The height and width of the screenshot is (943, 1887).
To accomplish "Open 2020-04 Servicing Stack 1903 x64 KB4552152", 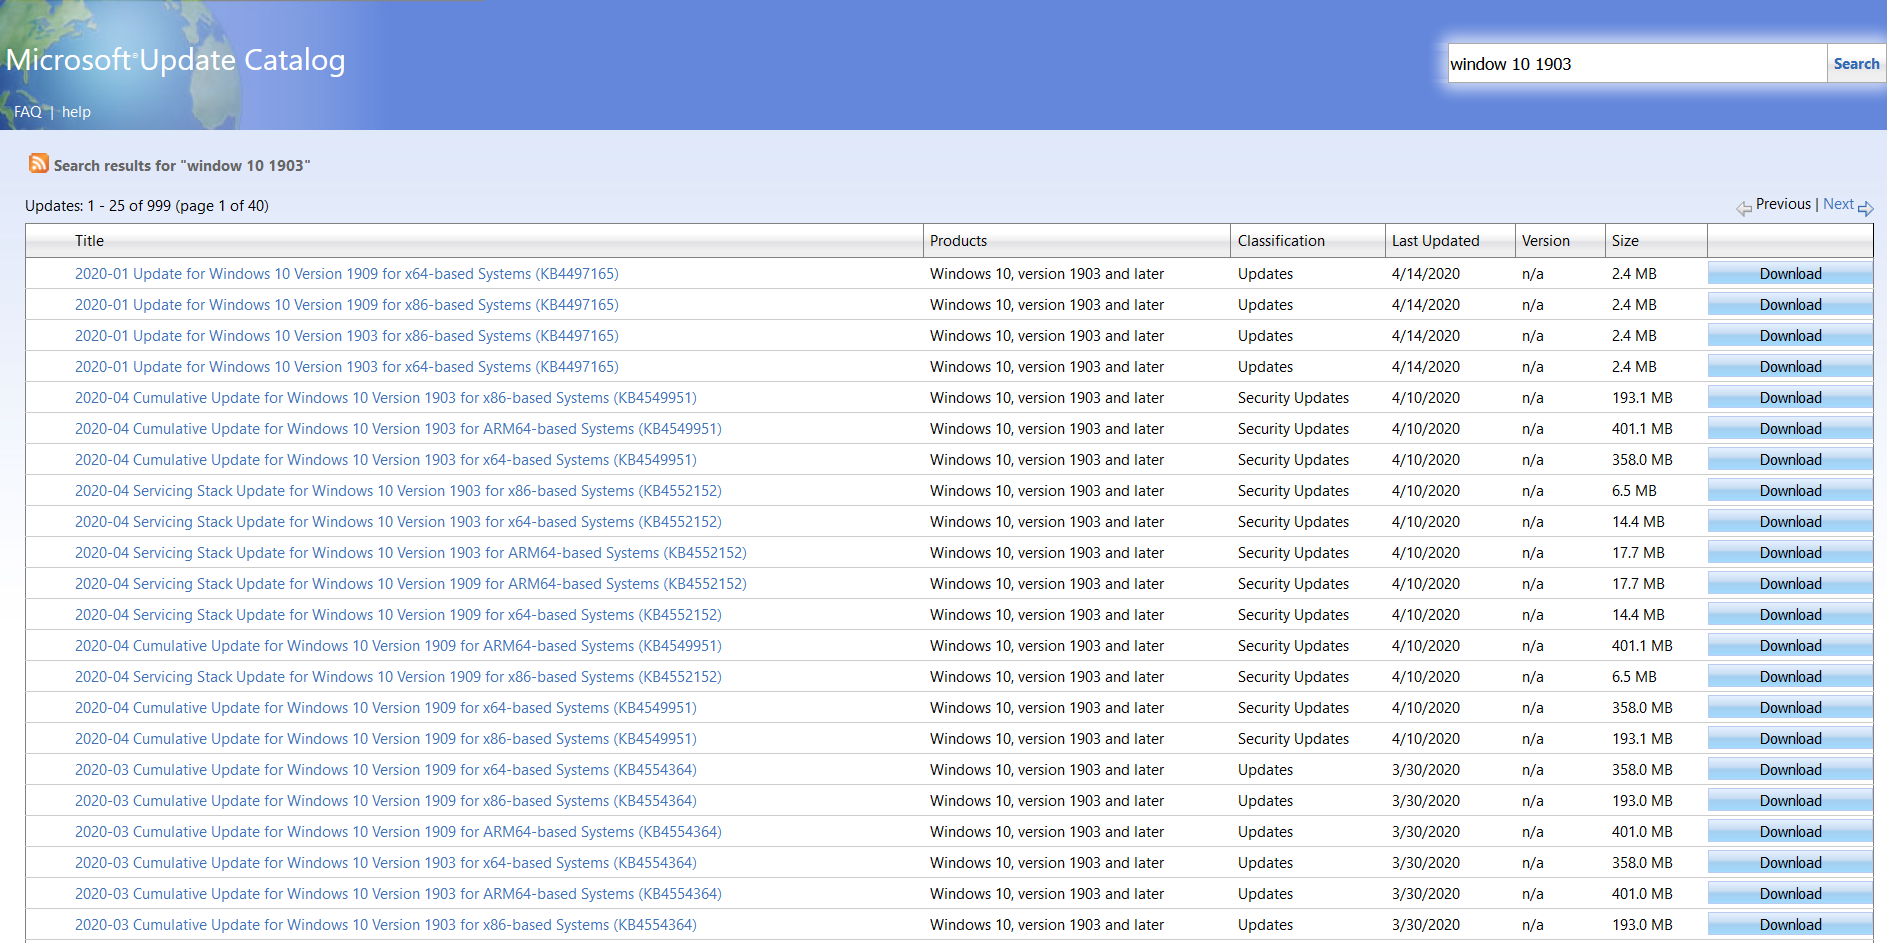I will click(398, 522).
